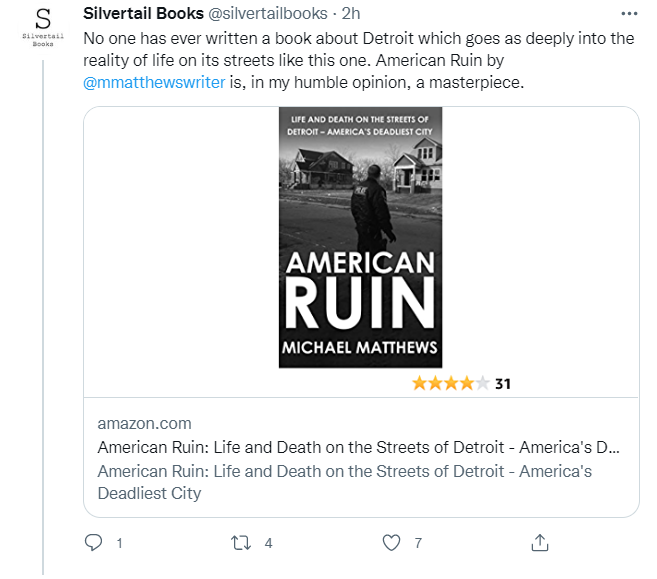Click the Share upload arrow icon
The height and width of the screenshot is (579, 657).
coord(539,543)
